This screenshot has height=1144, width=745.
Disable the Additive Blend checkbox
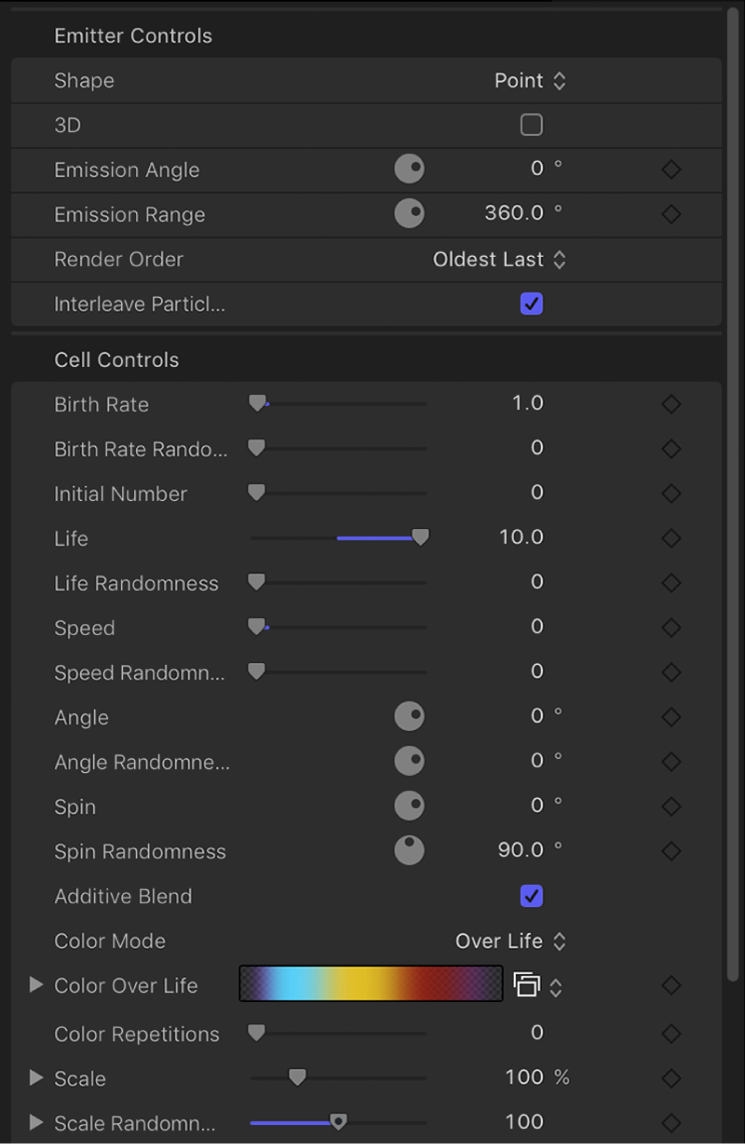[532, 896]
